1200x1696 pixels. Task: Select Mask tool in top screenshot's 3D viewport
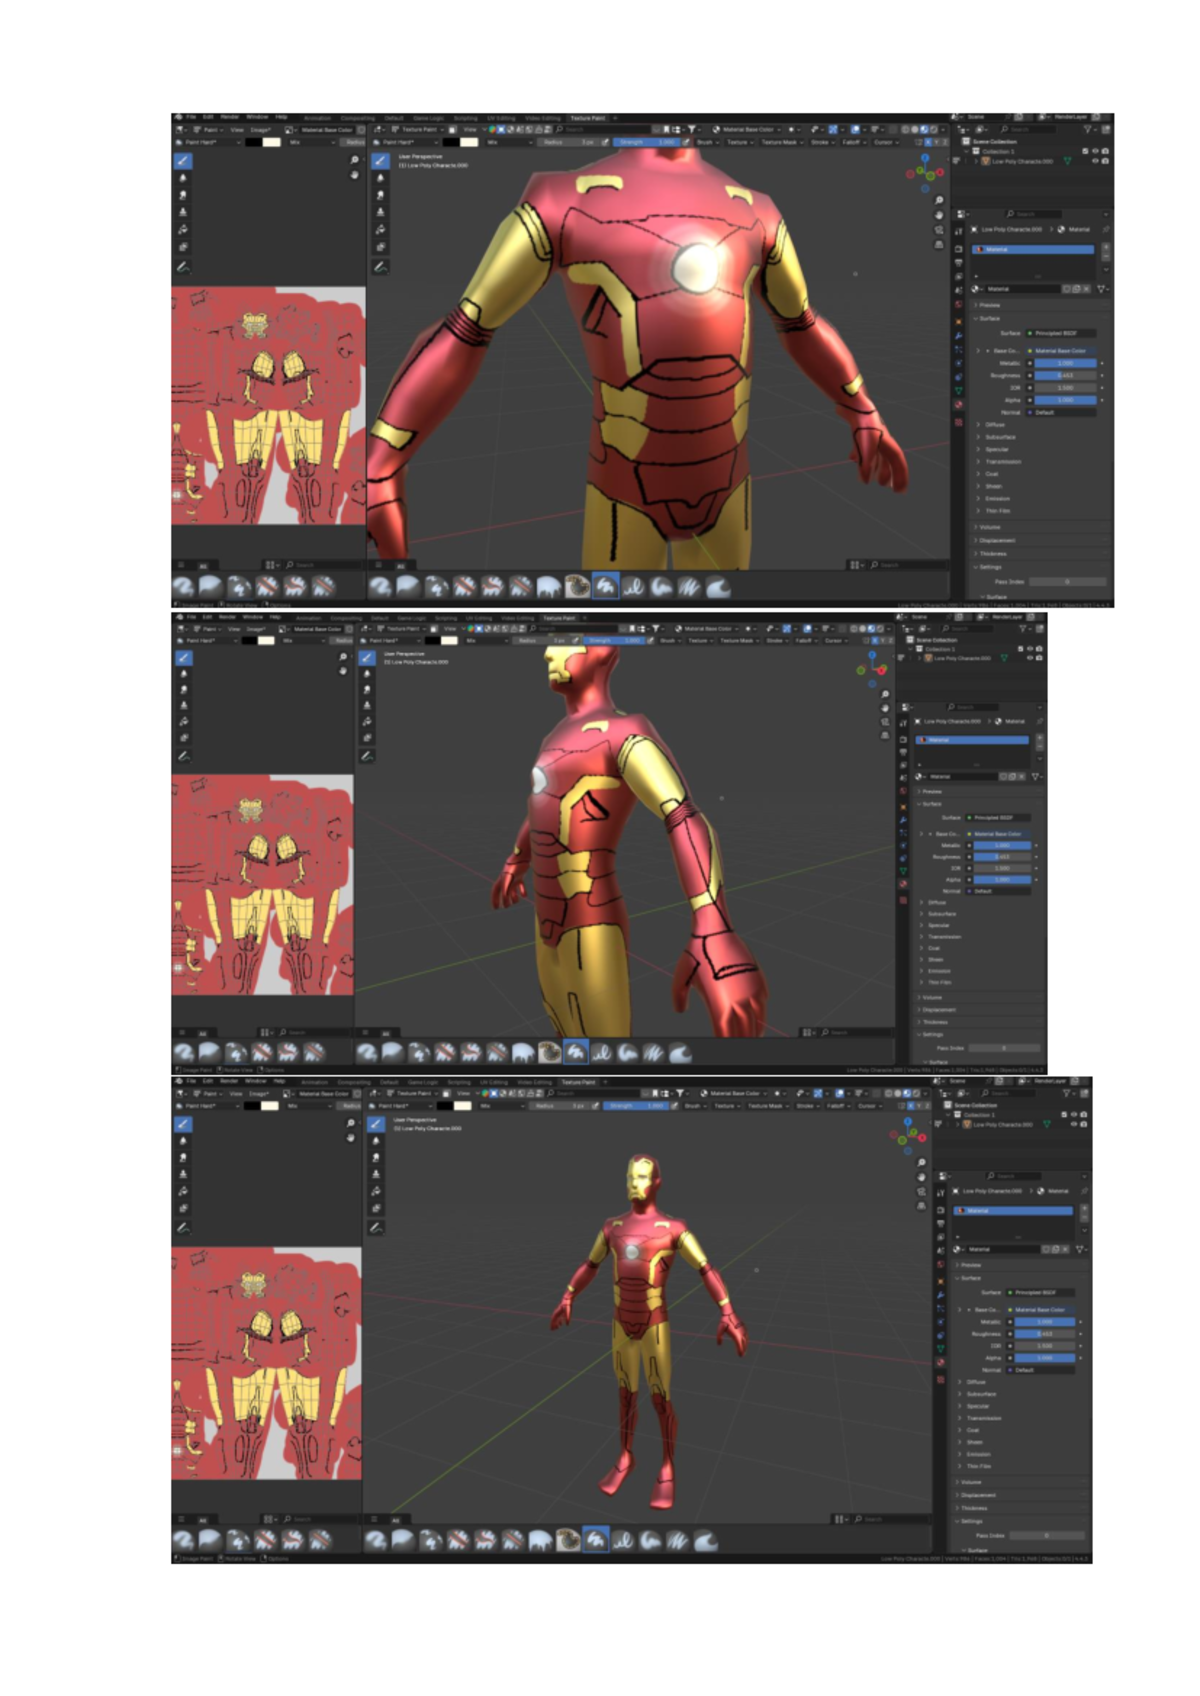(x=380, y=246)
